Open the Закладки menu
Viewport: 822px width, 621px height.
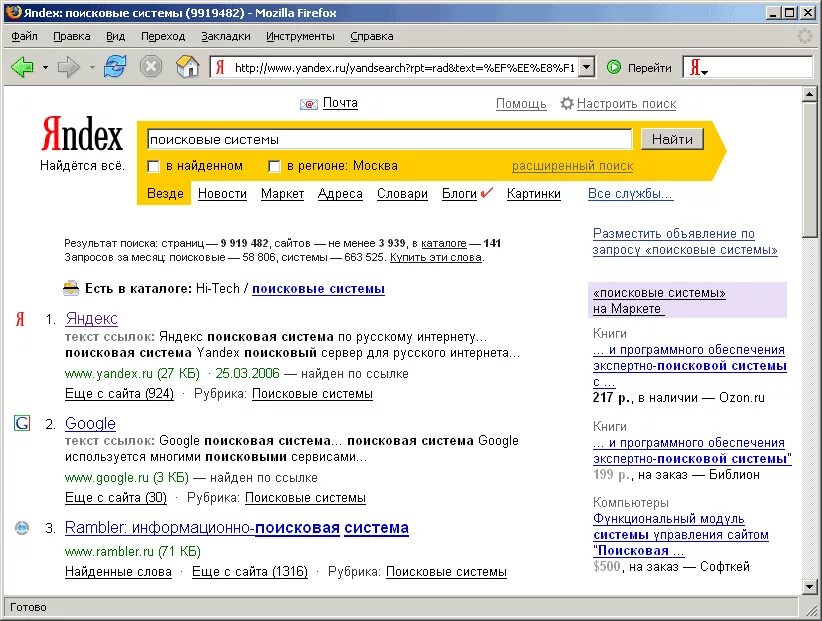pos(226,36)
